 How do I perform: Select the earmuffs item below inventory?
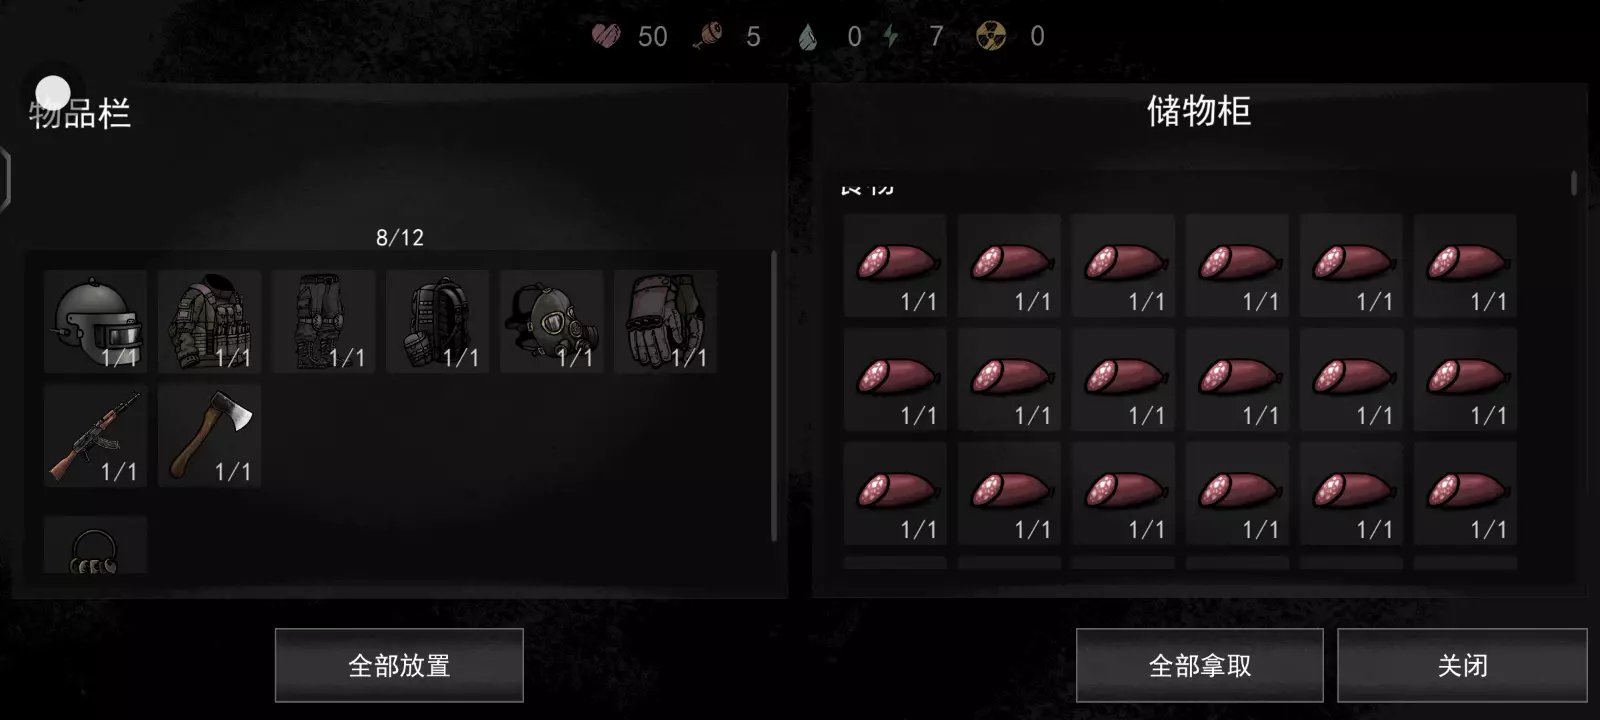[95, 545]
